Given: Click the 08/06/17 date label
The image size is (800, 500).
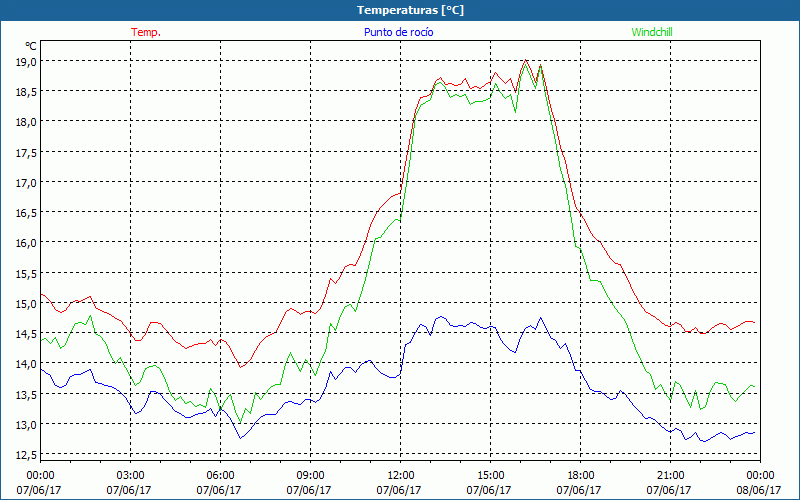Looking at the screenshot, I should point(759,490).
